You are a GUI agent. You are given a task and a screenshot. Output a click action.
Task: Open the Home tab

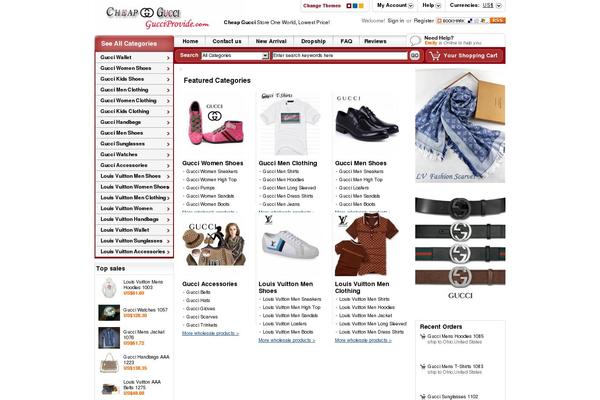(190, 41)
